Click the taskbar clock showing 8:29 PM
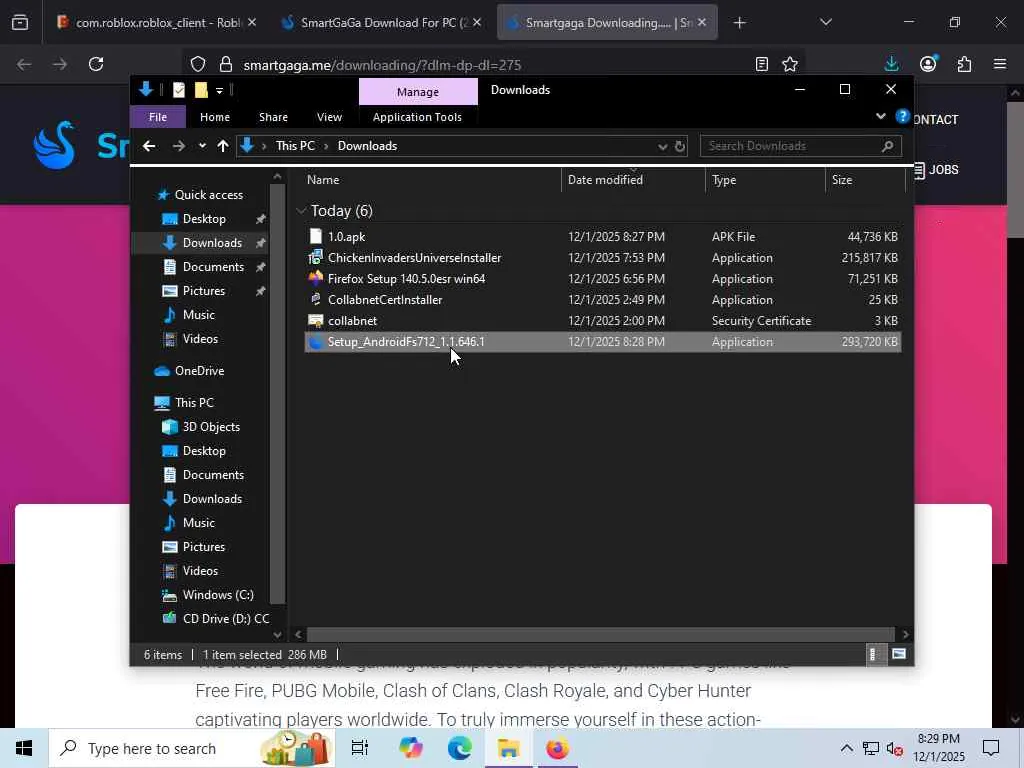 938,748
